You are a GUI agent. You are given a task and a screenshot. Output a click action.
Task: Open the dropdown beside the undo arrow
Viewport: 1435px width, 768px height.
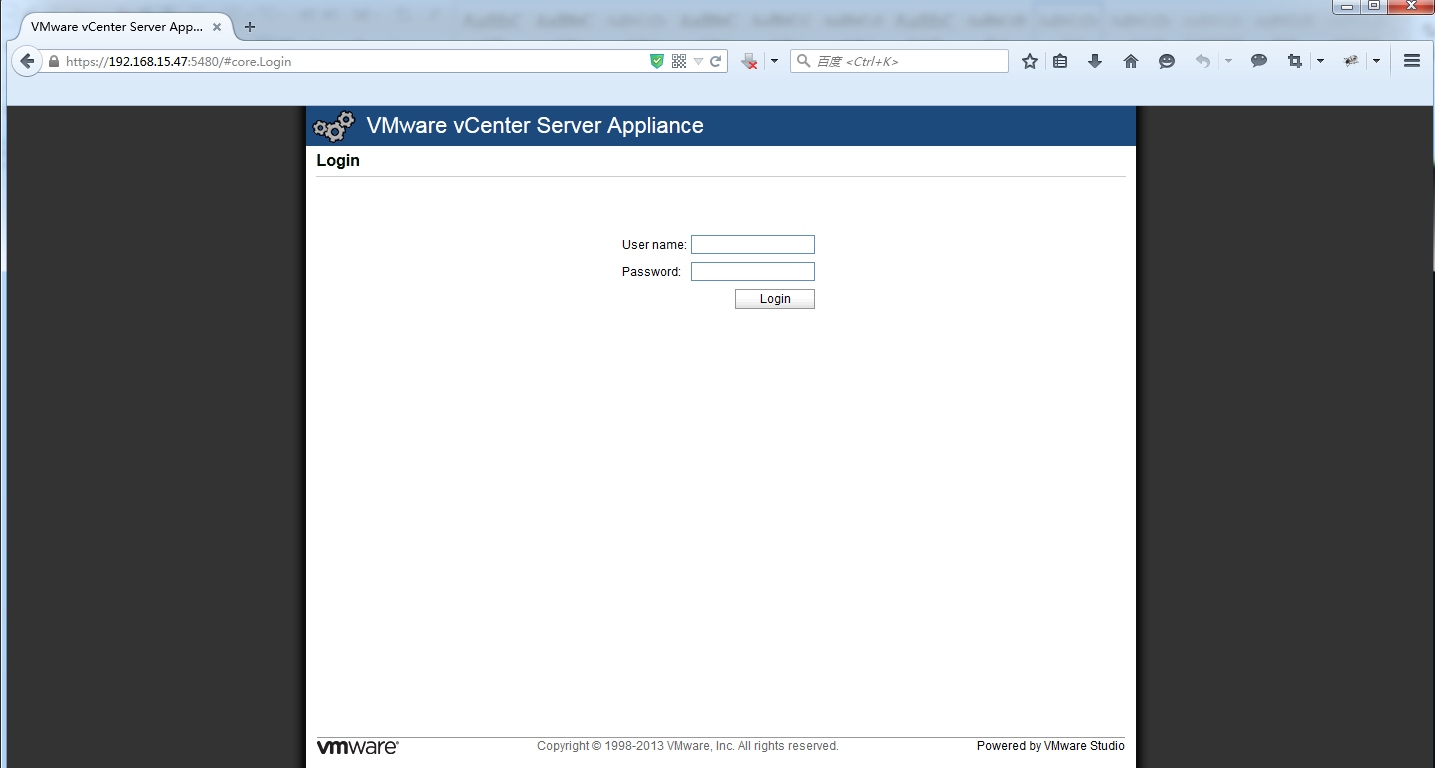pyautogui.click(x=1228, y=61)
